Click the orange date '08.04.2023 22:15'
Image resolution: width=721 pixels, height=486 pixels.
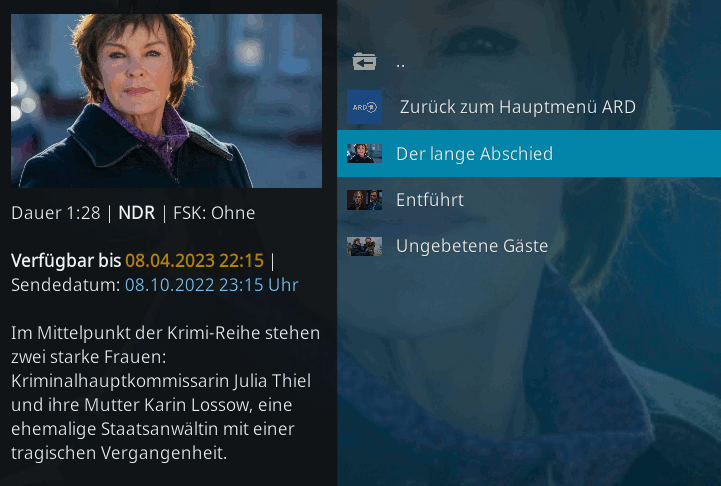click(195, 261)
